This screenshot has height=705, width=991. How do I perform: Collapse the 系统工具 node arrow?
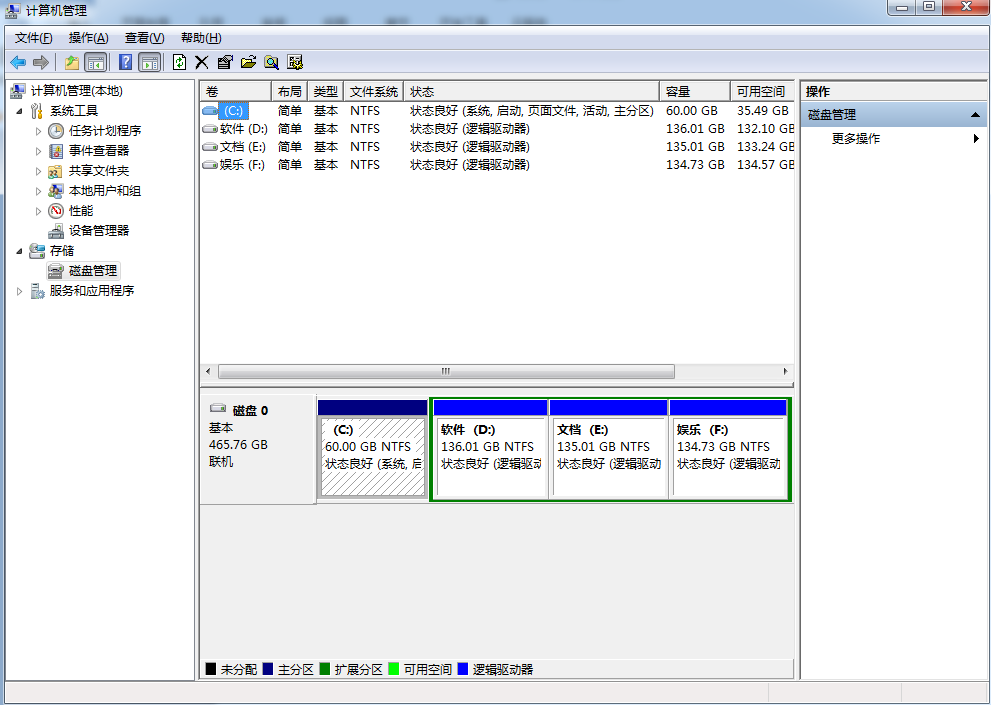click(20, 111)
